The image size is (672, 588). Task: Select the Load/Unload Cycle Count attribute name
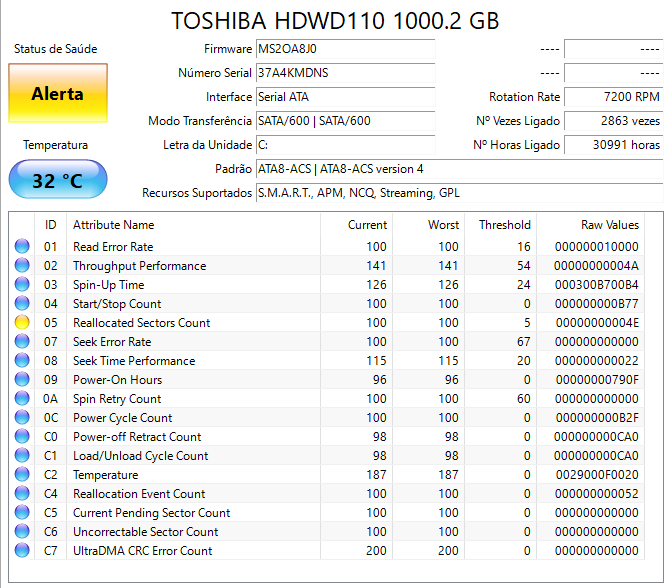(x=141, y=456)
